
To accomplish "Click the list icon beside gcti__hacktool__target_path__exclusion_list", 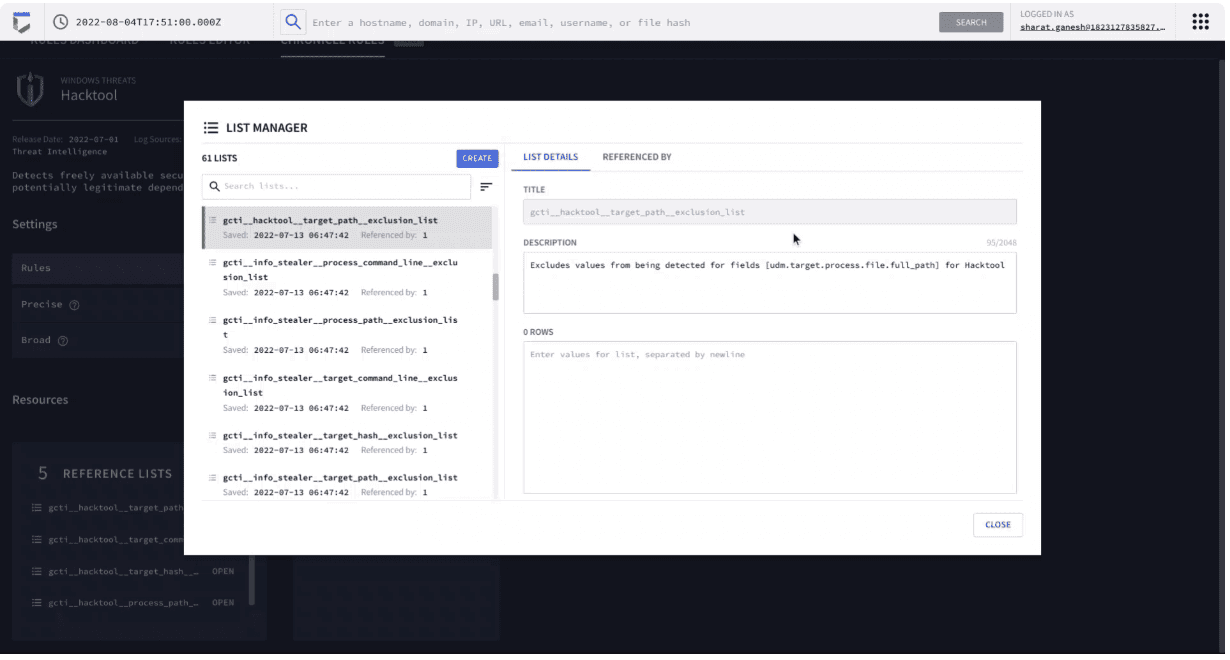I will point(213,220).
